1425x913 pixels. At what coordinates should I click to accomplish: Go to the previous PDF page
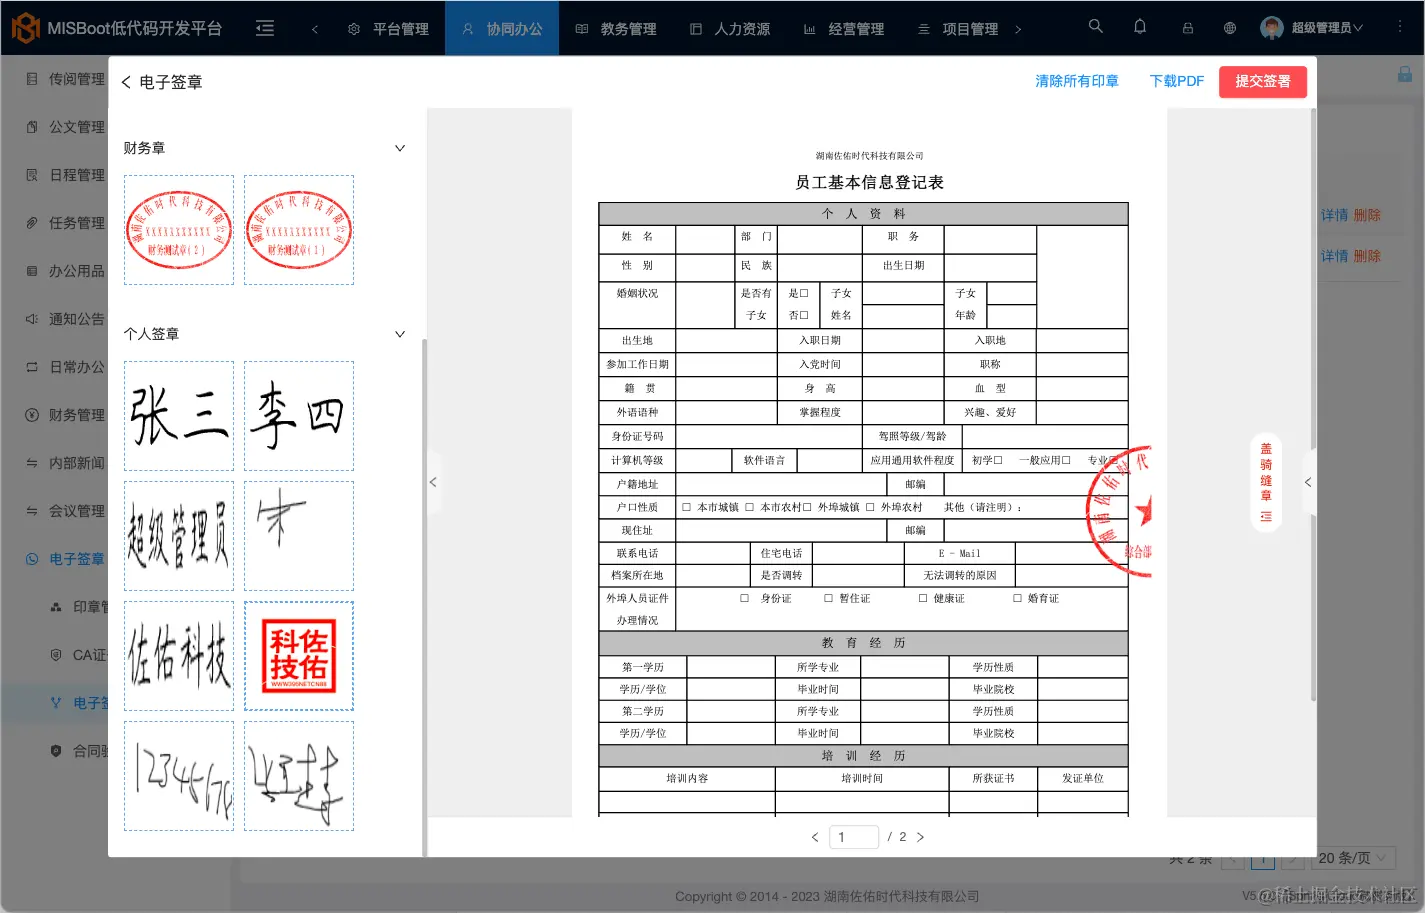tap(815, 837)
